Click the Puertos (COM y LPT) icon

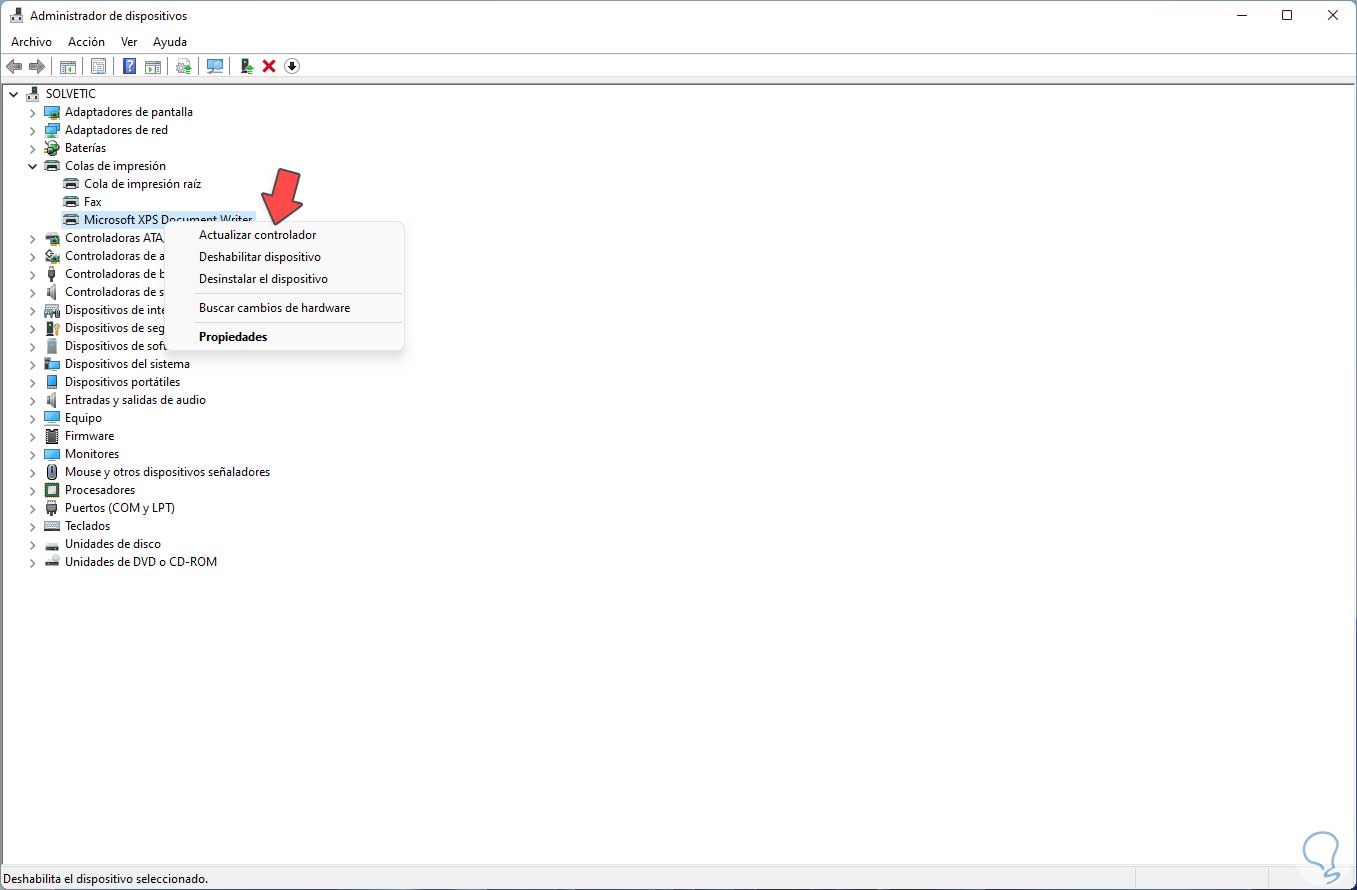click(x=52, y=508)
